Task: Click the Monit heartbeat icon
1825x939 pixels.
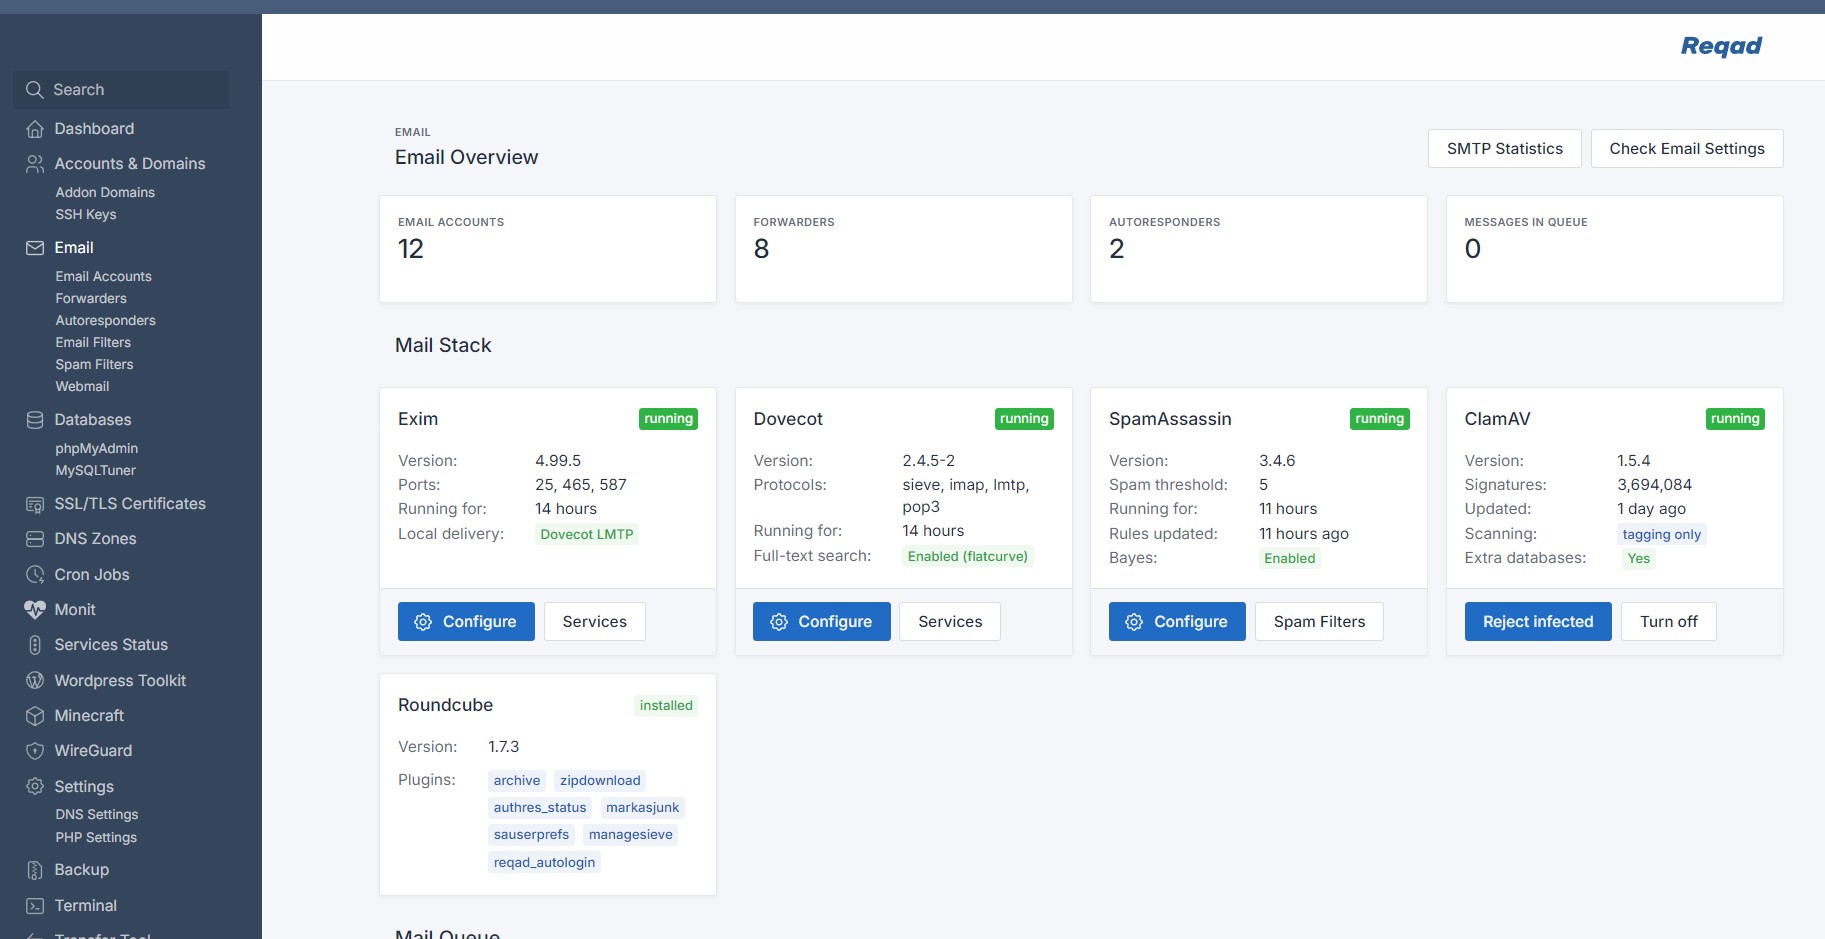Action: (35, 610)
